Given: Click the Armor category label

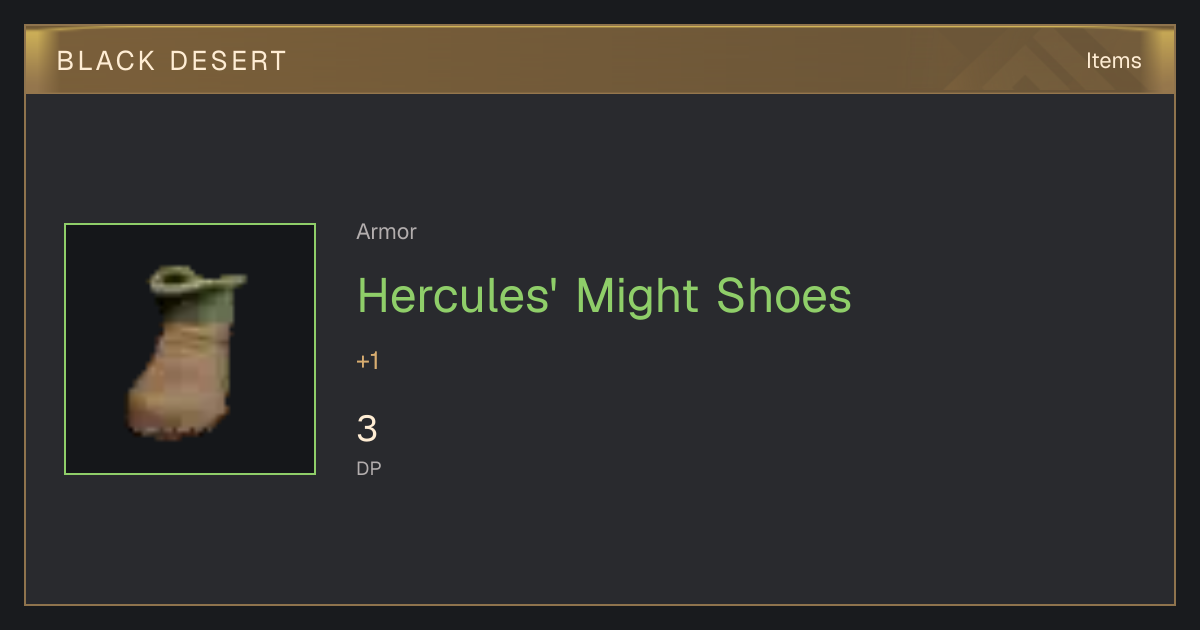Looking at the screenshot, I should (386, 232).
